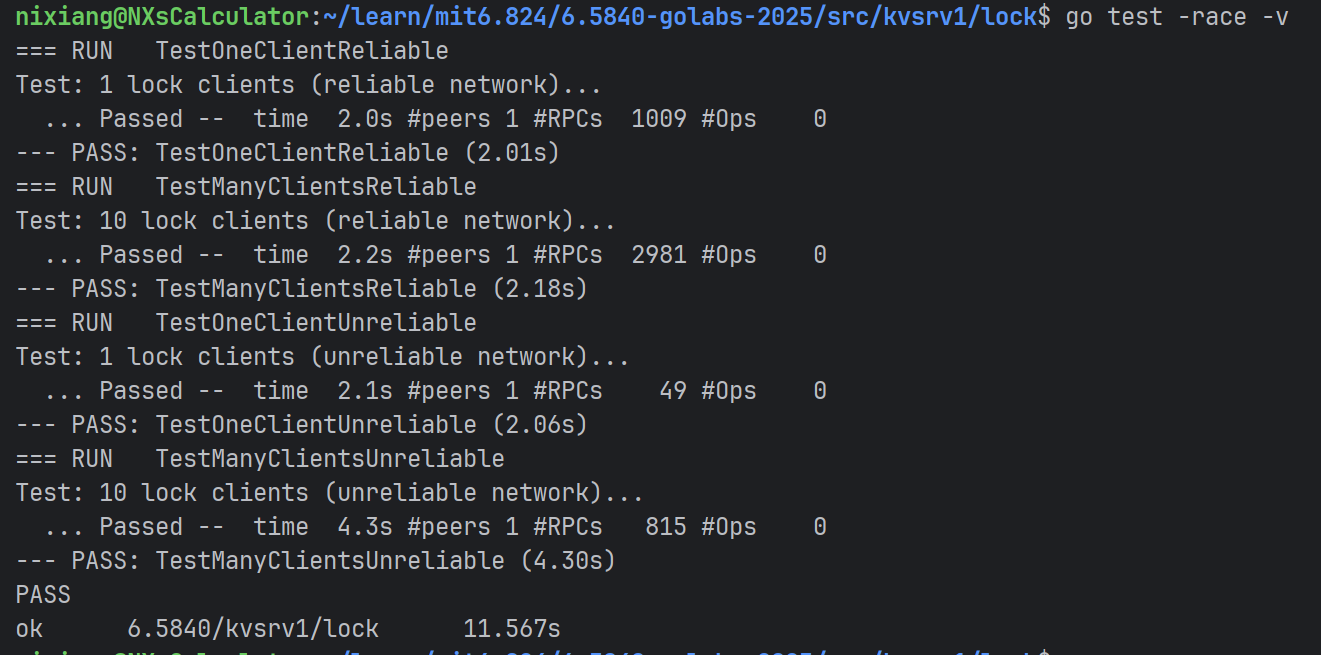Click '--- PASS: TestOneClientReliable (2.01s)' line
Viewport: 1321px width, 655px height.
coord(287,153)
